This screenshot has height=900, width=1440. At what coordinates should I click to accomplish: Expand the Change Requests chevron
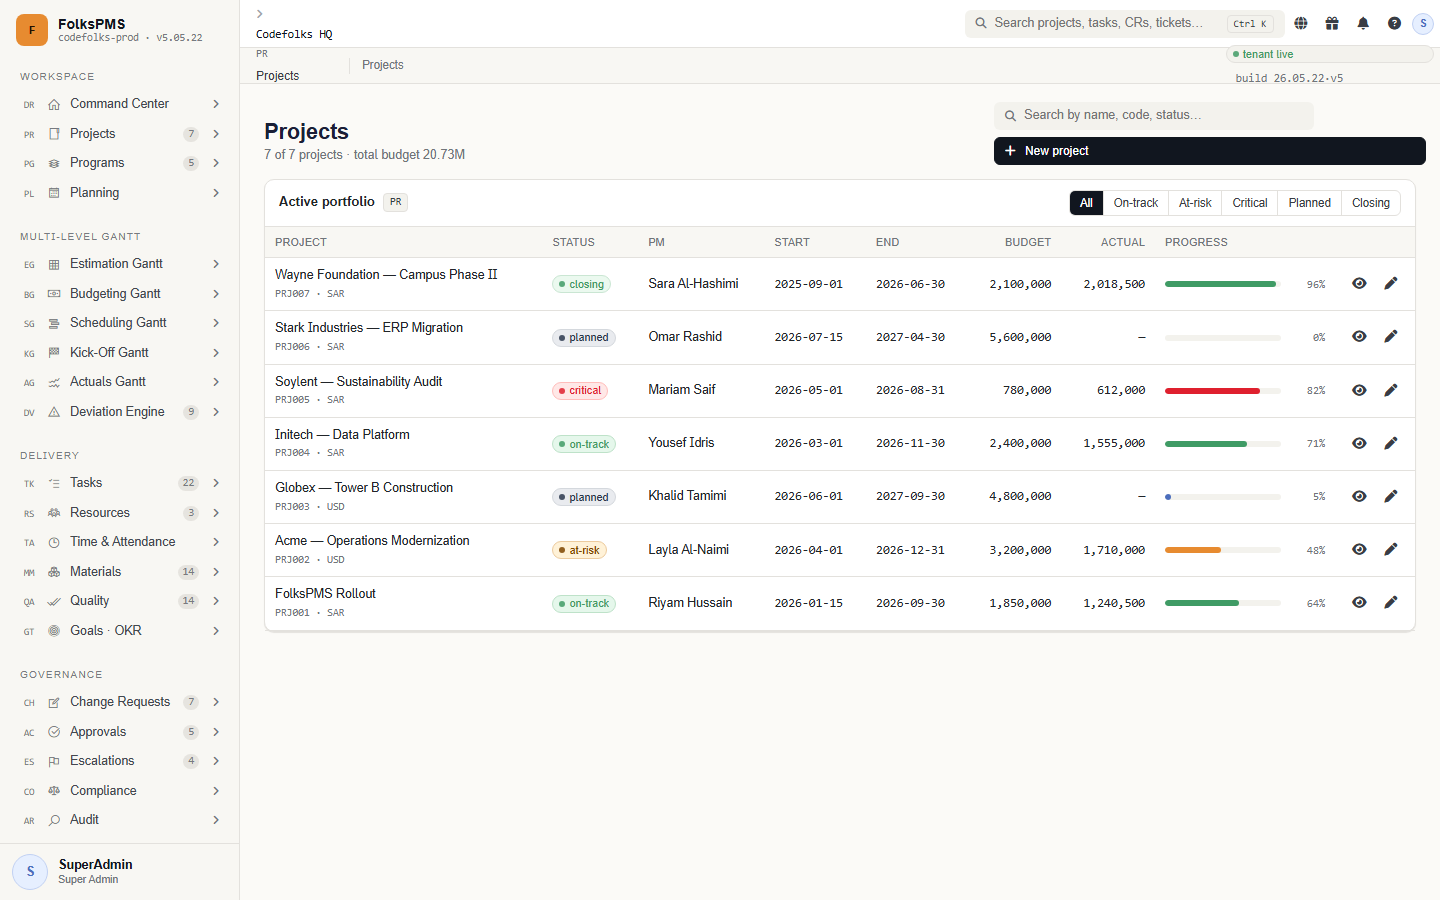tap(216, 702)
